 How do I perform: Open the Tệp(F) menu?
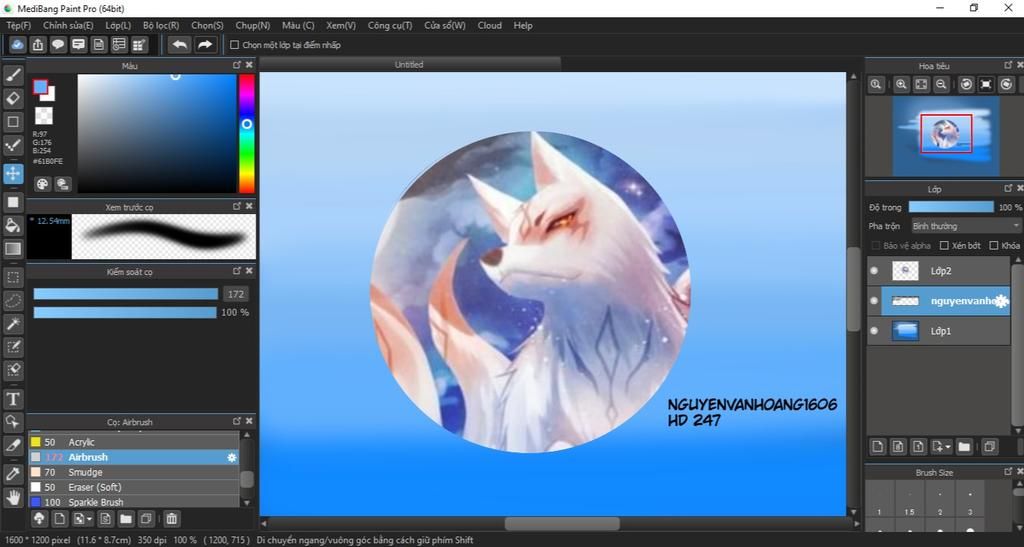pos(18,25)
